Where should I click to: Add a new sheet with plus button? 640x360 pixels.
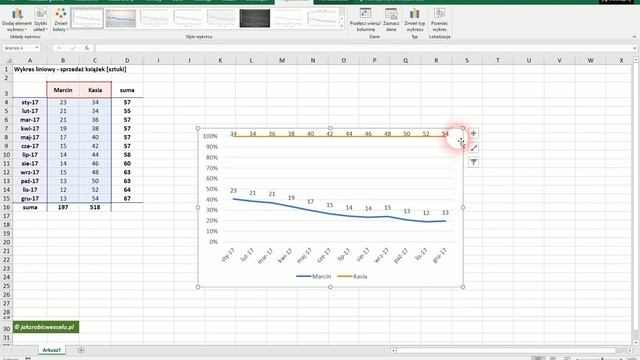click(x=81, y=350)
